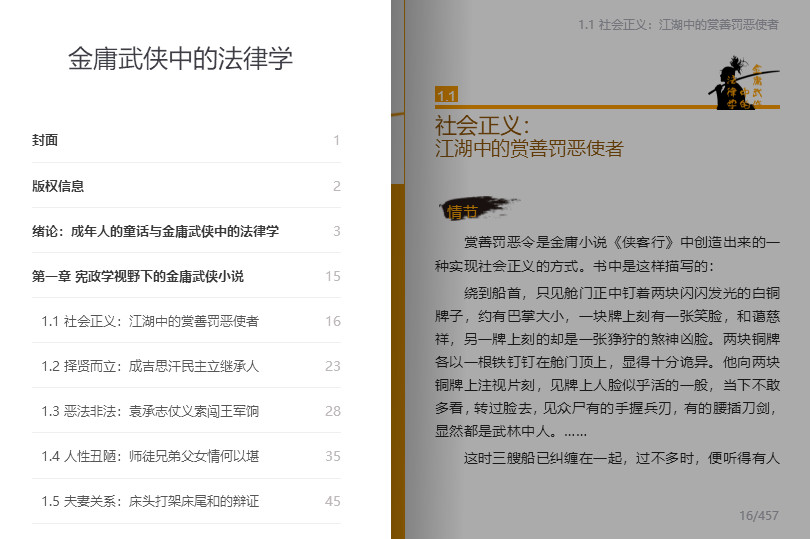Select 1.4 人性丑陋 contents entry
Image resolution: width=810 pixels, height=539 pixels.
150,456
